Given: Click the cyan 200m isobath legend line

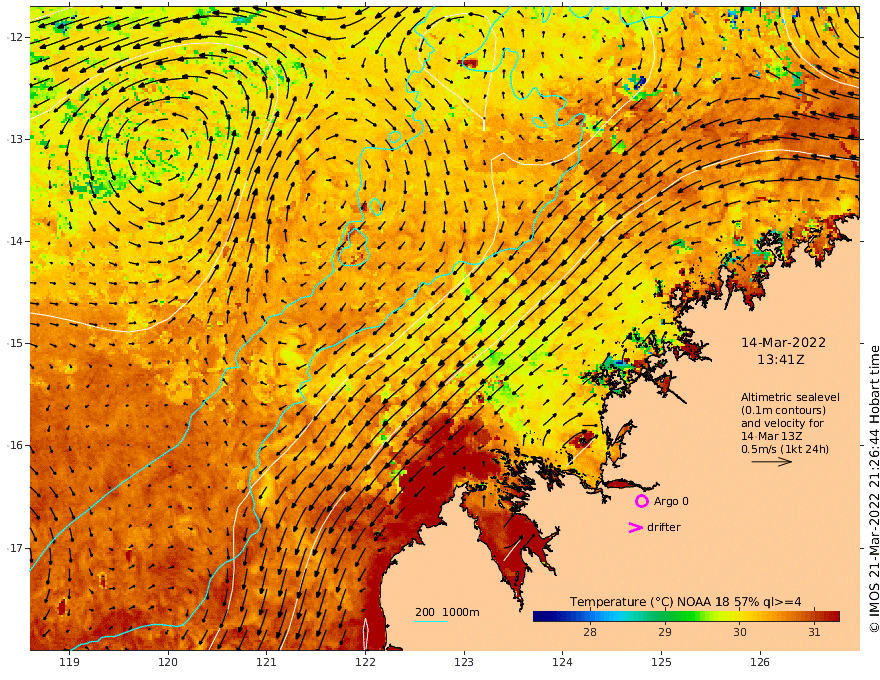Looking at the screenshot, I should click(431, 621).
